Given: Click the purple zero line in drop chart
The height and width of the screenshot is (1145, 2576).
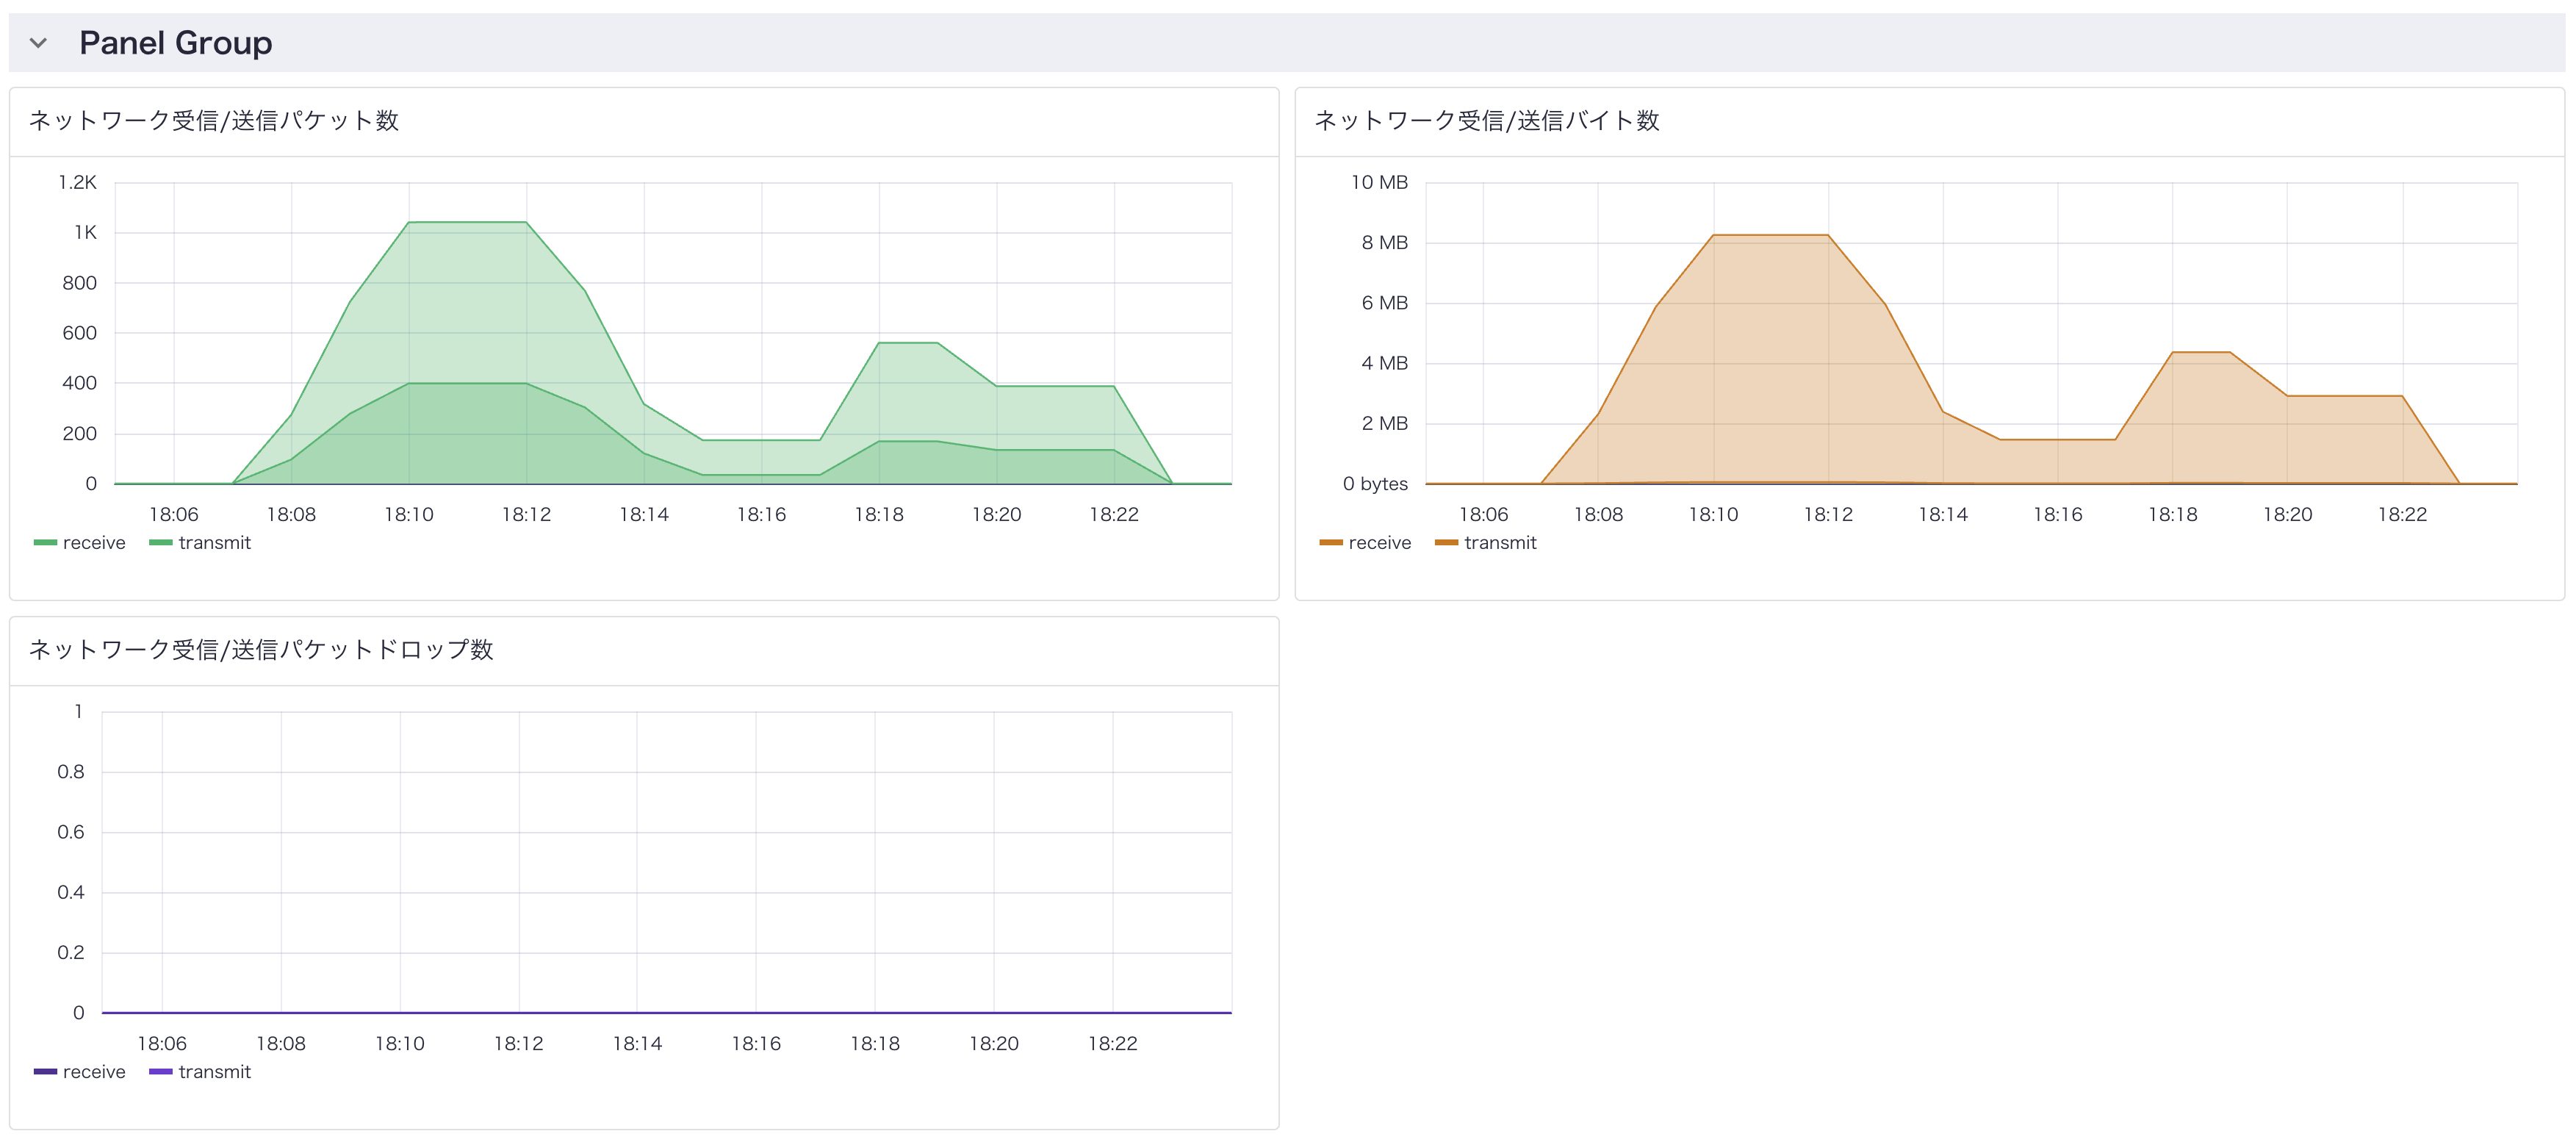Looking at the screenshot, I should coord(666,1013).
